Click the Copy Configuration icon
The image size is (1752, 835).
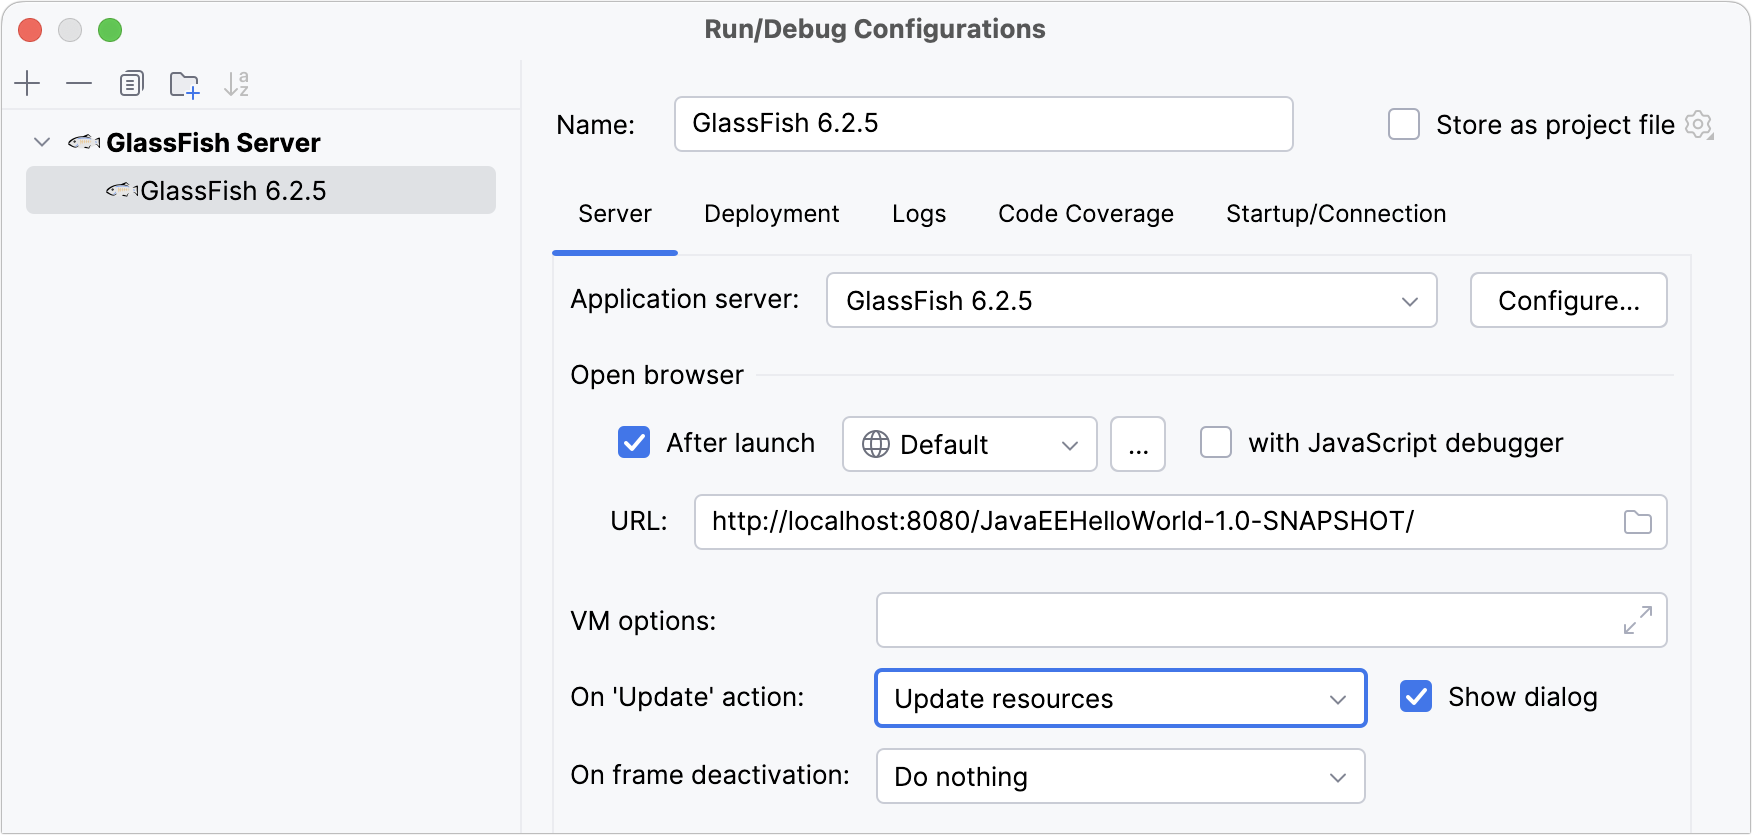tap(131, 84)
